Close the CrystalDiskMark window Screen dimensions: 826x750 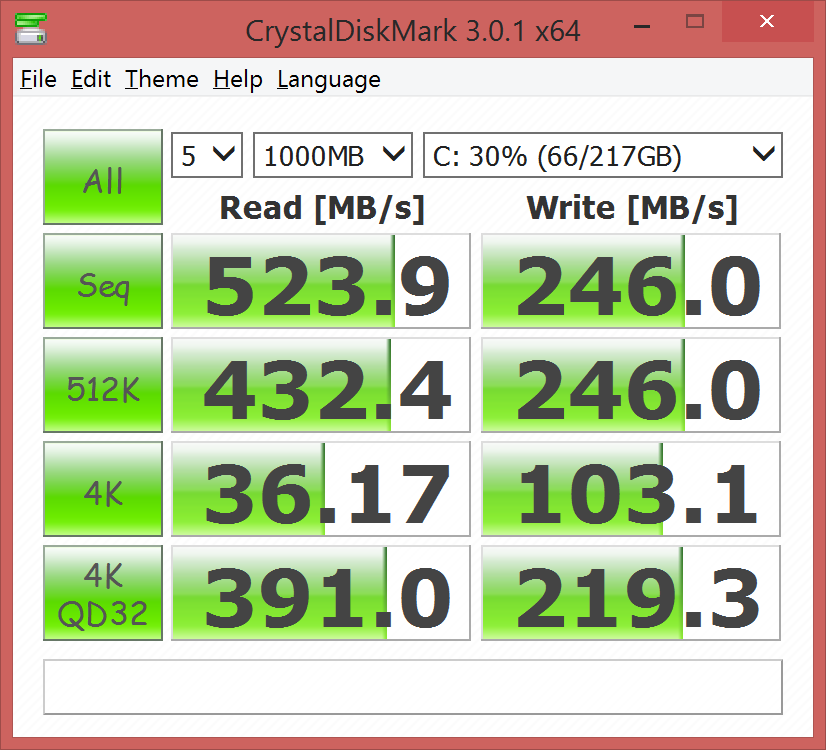(x=767, y=22)
